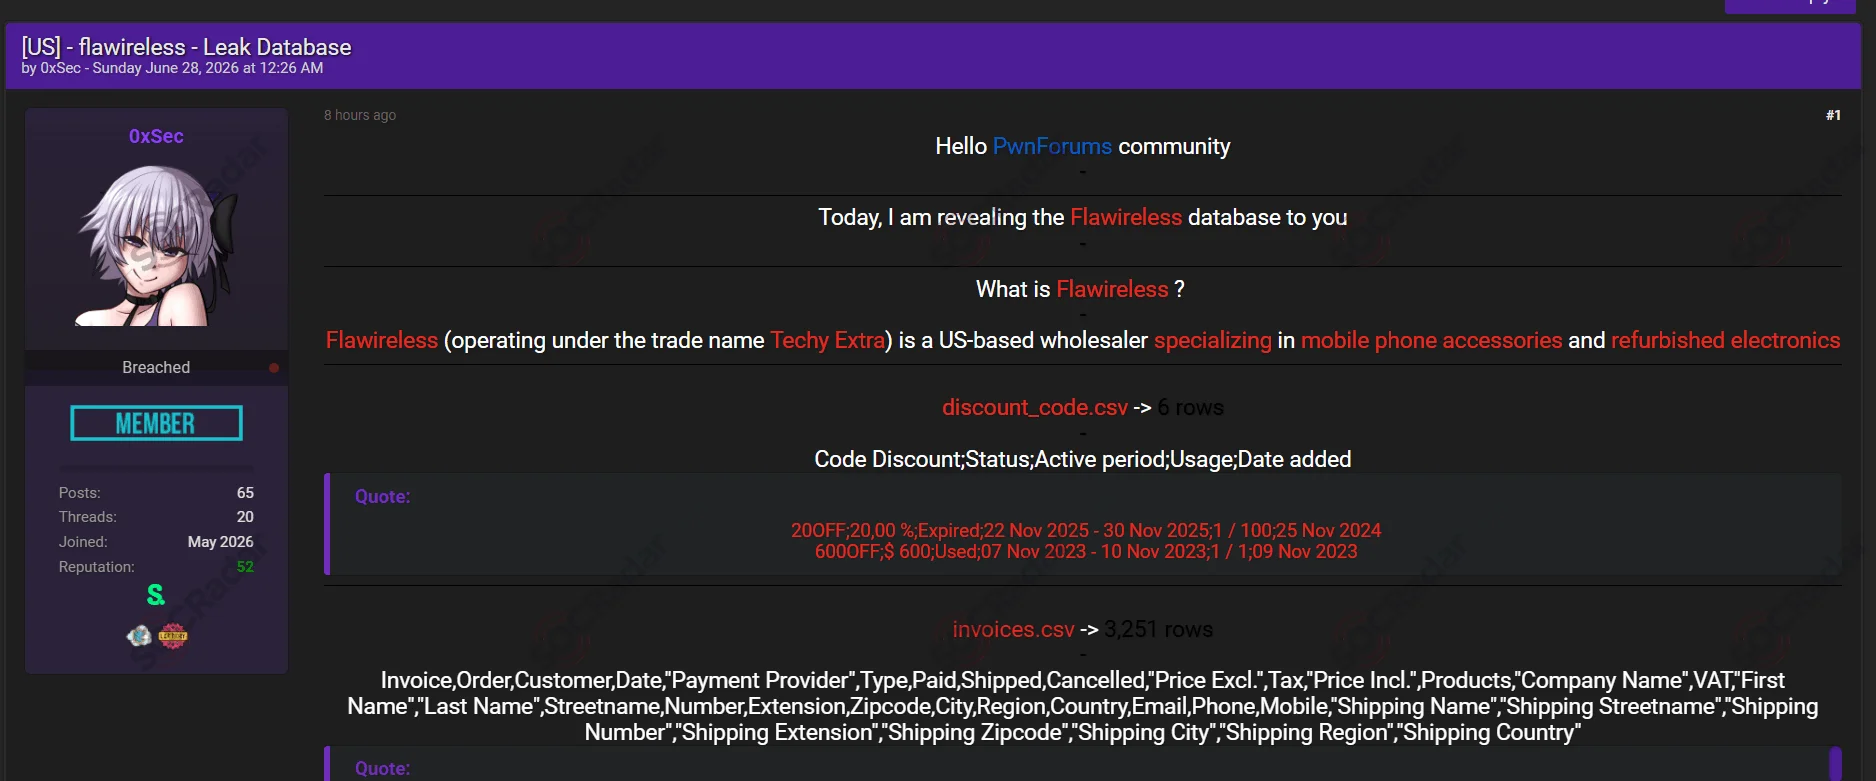Click the joined date May 2026
The height and width of the screenshot is (781, 1876).
[x=221, y=542]
